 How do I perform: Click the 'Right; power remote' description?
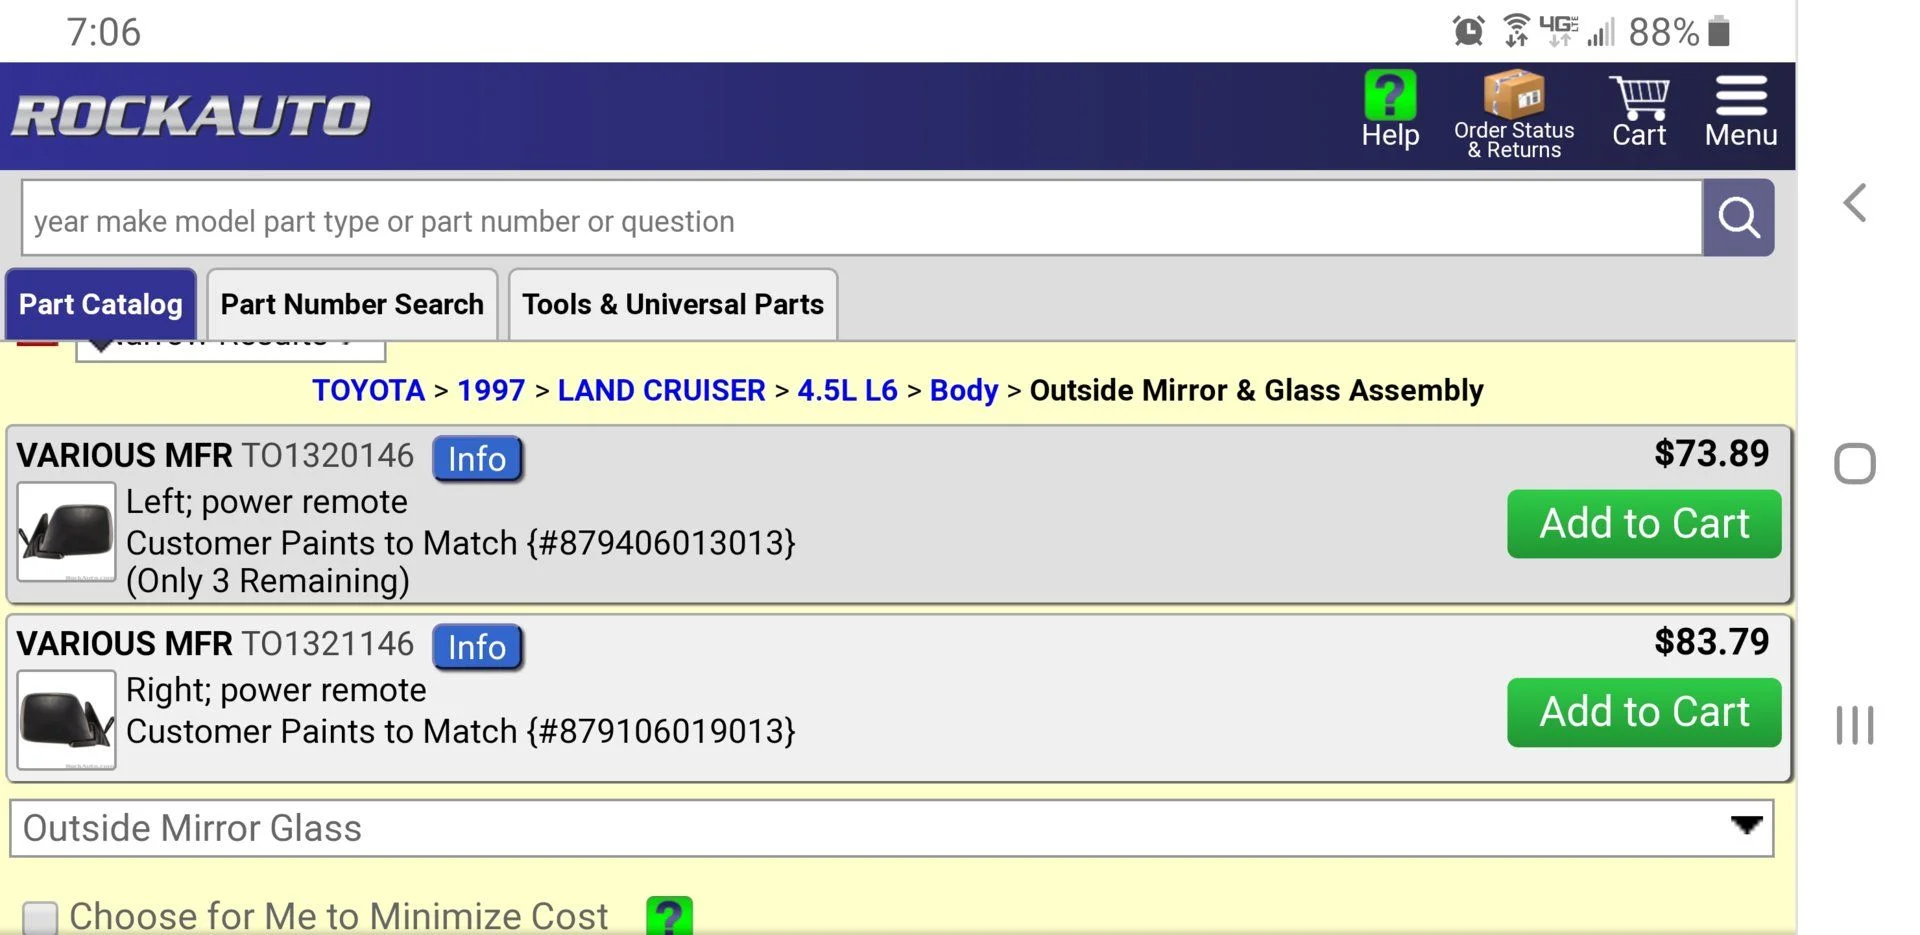(x=276, y=690)
